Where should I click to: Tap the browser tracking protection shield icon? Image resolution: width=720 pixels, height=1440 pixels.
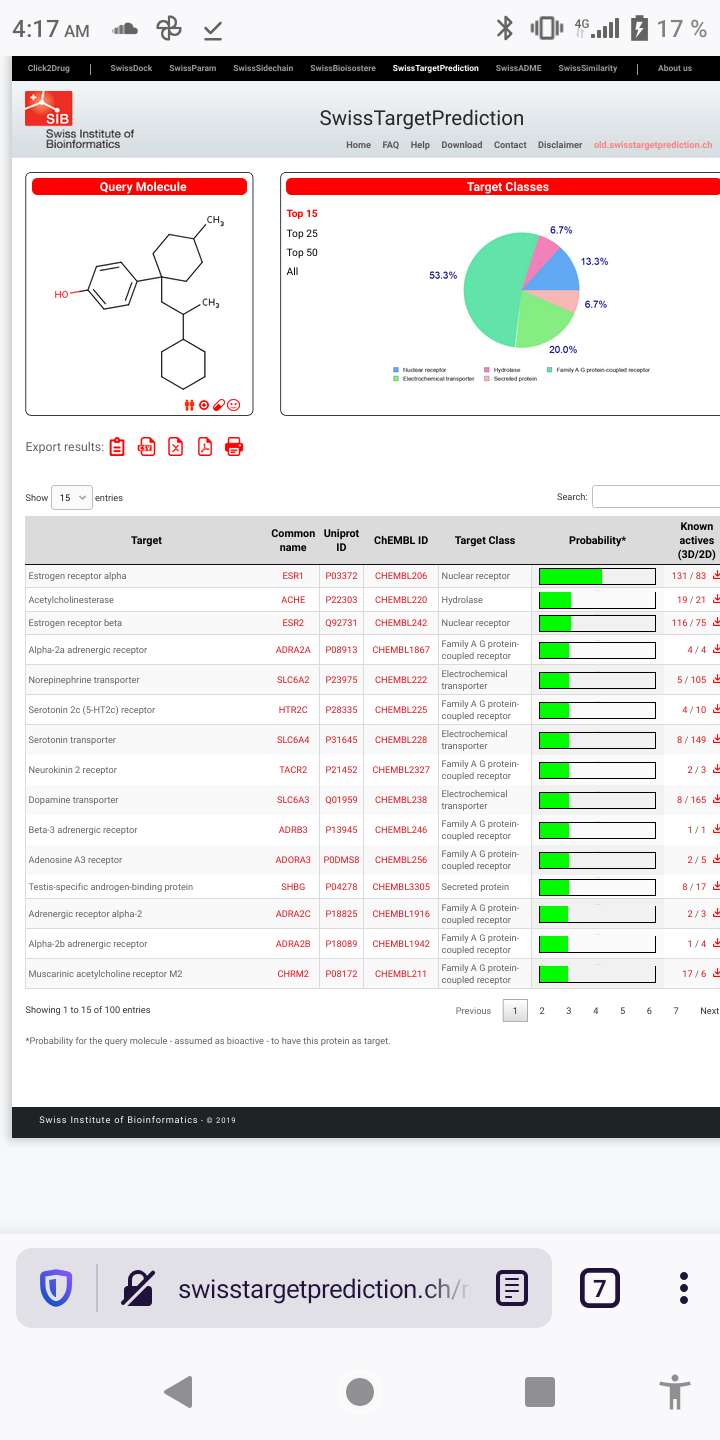[56, 1288]
